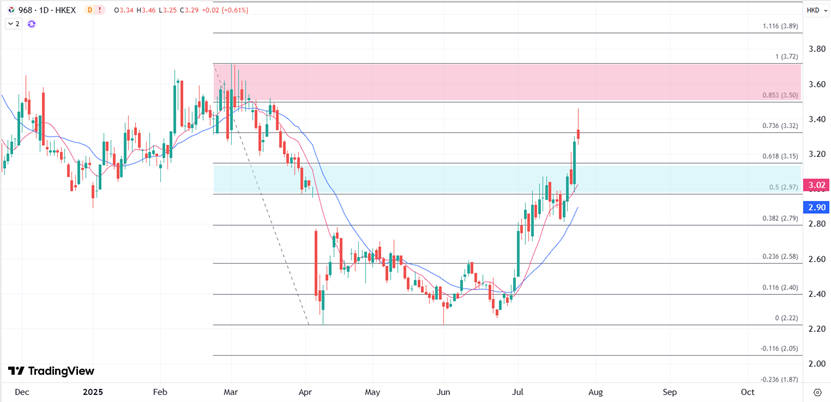The image size is (831, 402).
Task: Select the 0.236 (2.58) Fibonacci level label
Action: pos(780,257)
